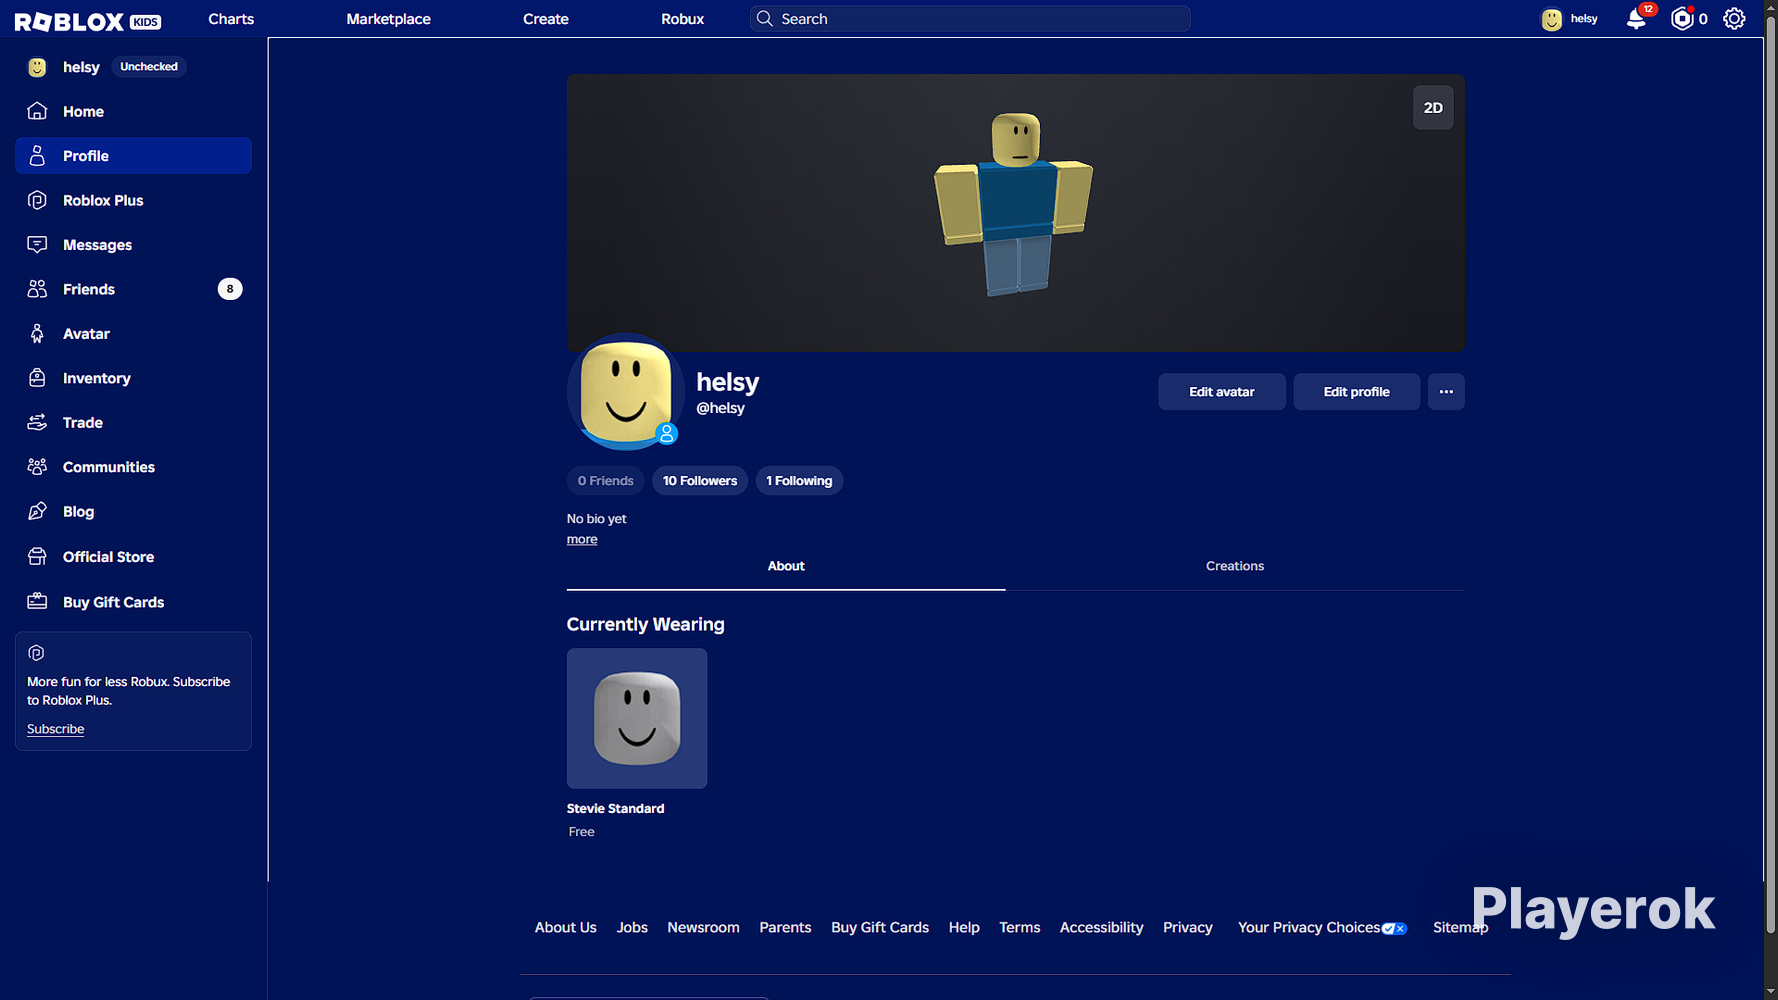This screenshot has width=1778, height=1000.
Task: Open the Parents footer link
Action: [x=785, y=928]
